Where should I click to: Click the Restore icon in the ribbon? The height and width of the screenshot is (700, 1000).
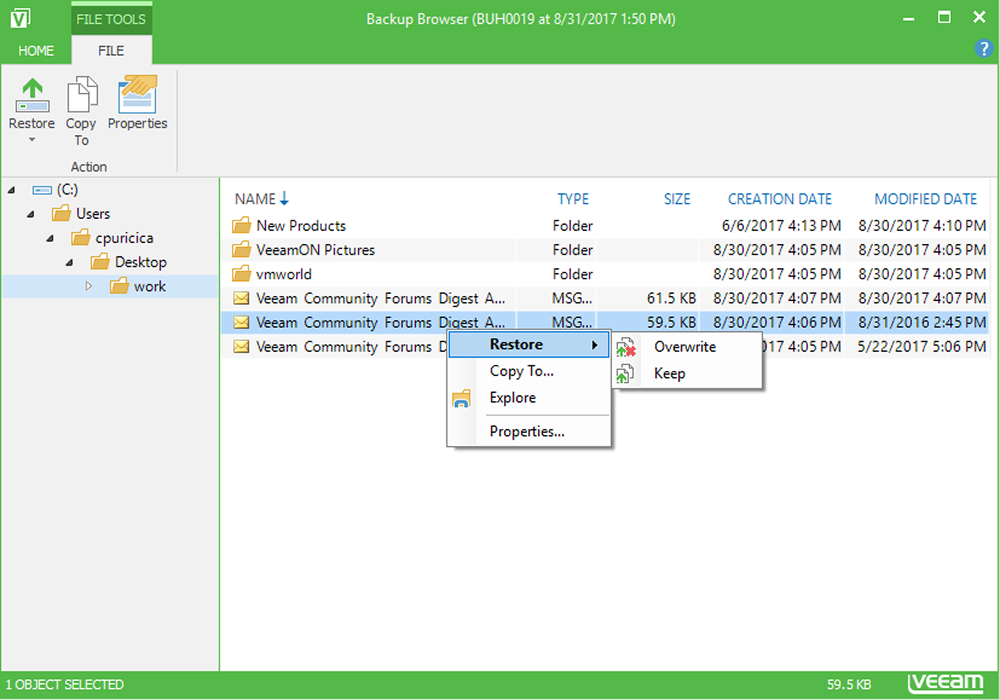(31, 95)
